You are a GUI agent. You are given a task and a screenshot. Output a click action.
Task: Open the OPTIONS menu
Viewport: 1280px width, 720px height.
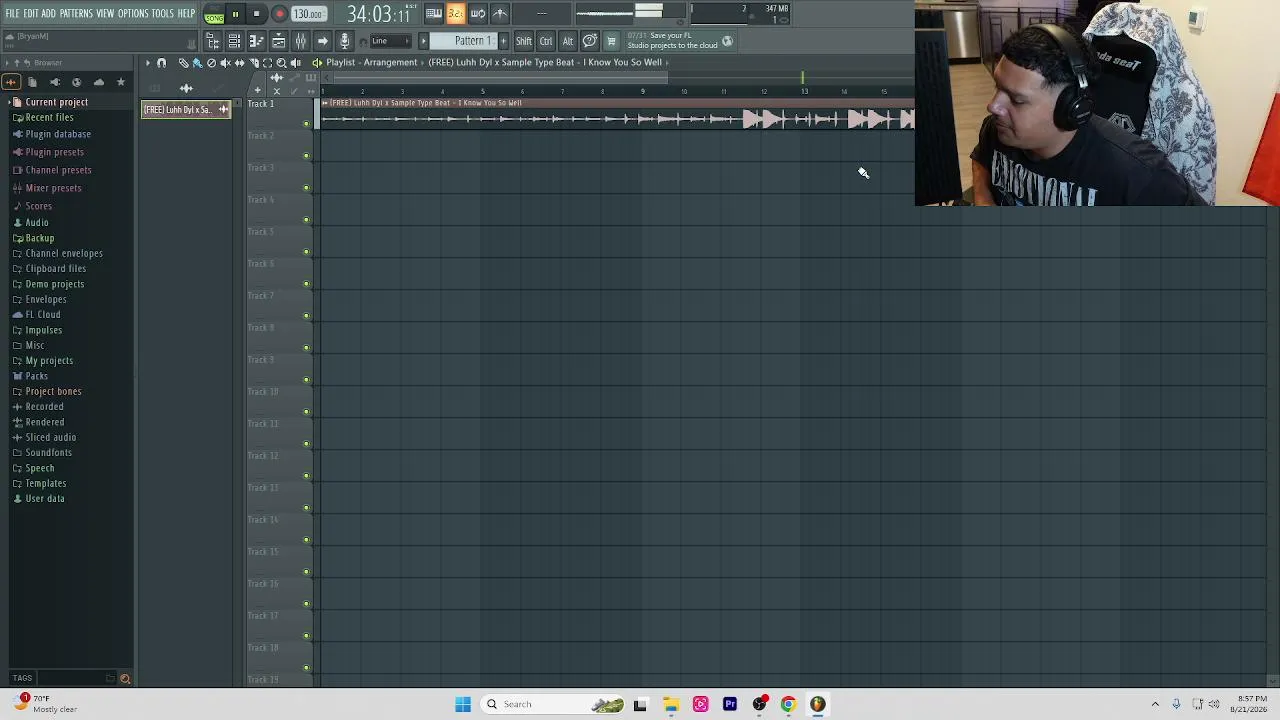(133, 13)
